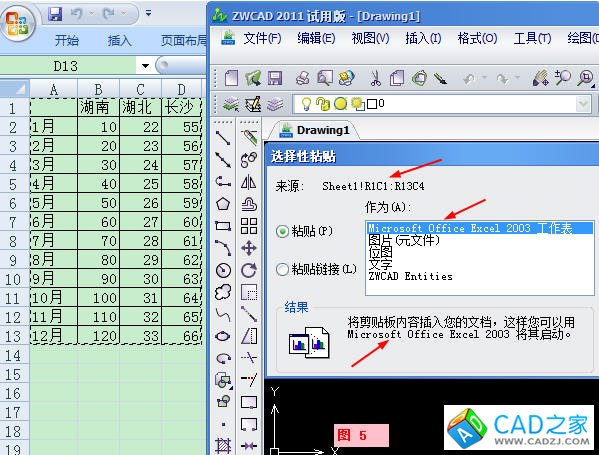Click cell containing 长沙
This screenshot has height=455, width=599.
coord(181,107)
